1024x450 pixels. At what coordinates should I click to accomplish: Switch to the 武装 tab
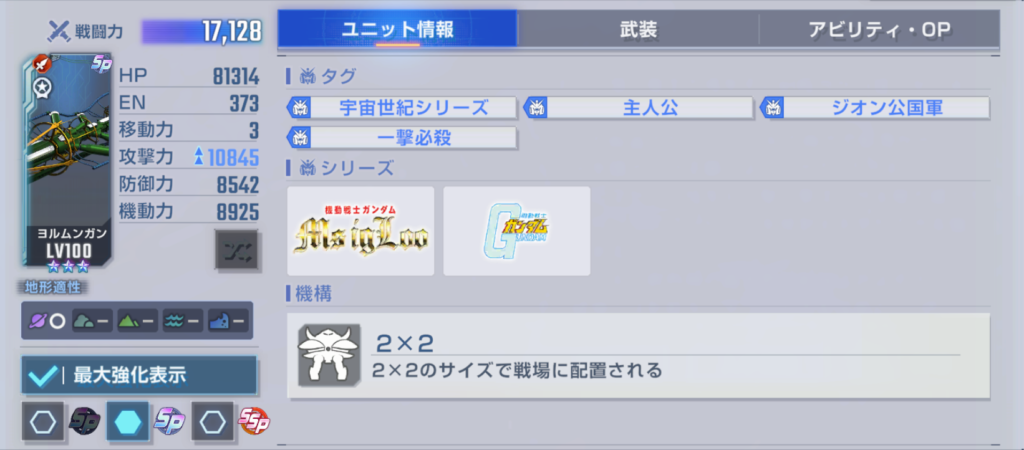[x=638, y=29]
